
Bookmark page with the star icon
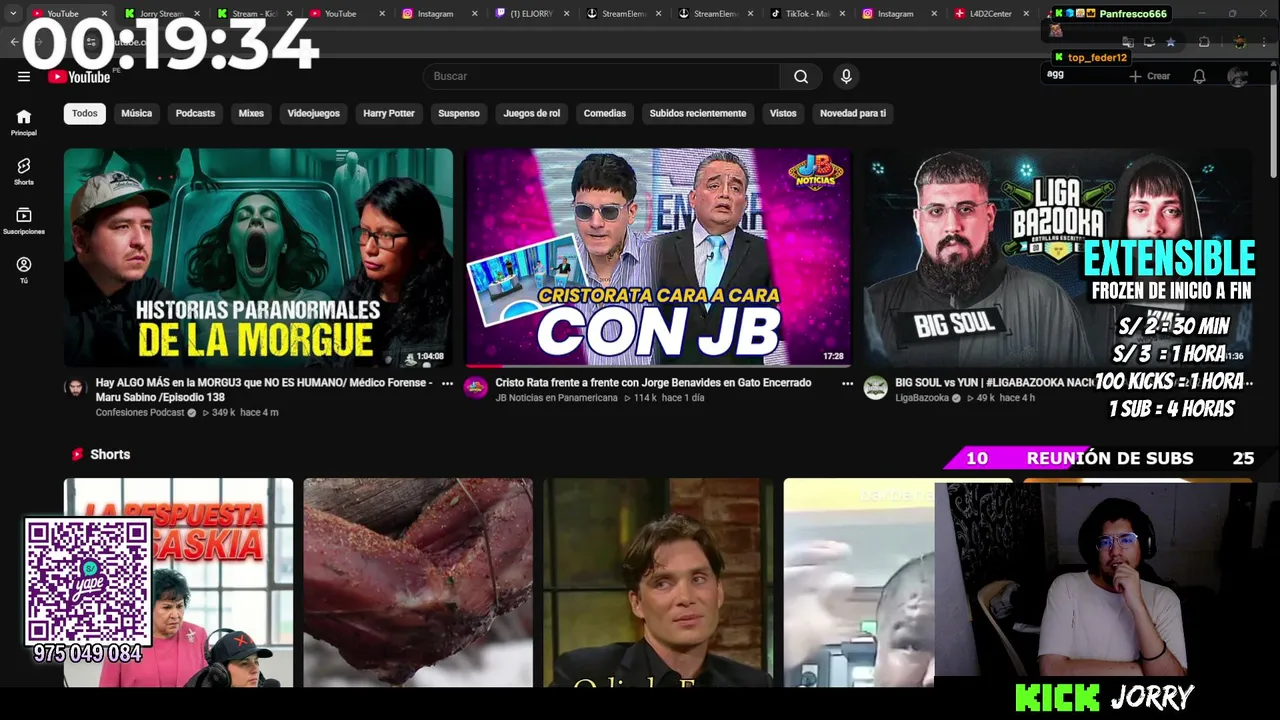point(1170,42)
